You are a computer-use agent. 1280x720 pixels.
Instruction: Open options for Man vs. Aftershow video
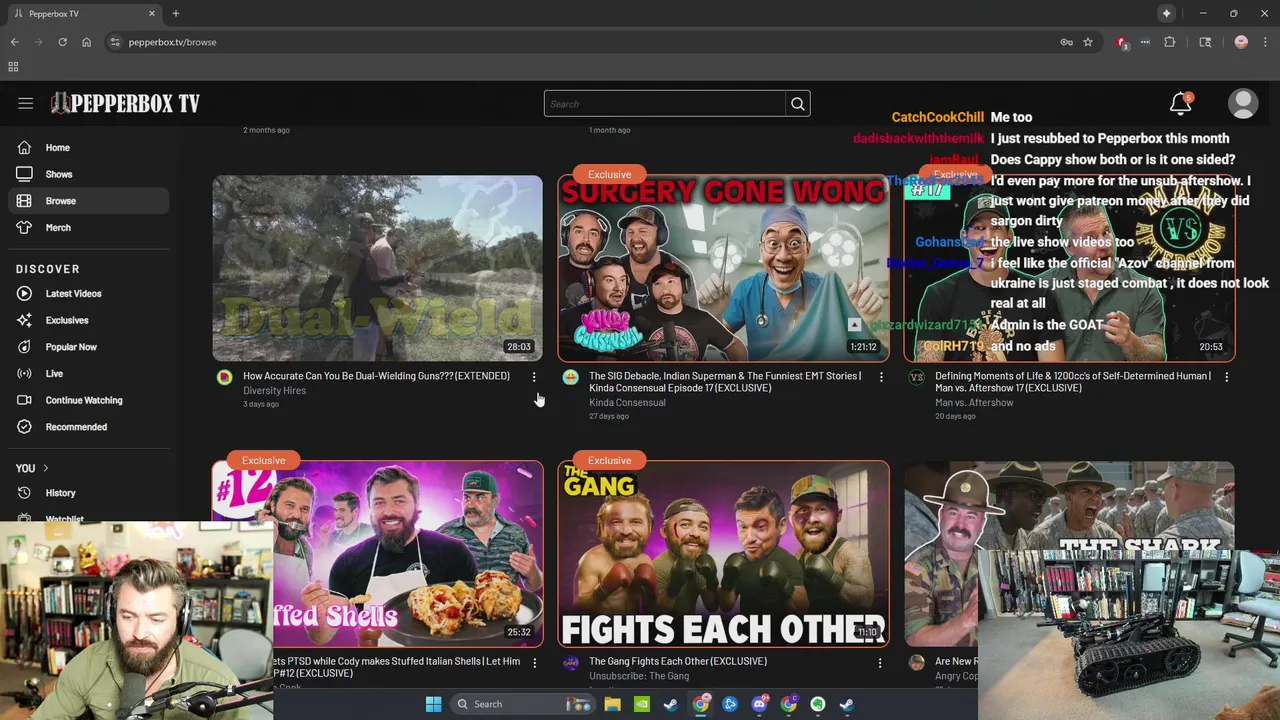pos(1227,377)
